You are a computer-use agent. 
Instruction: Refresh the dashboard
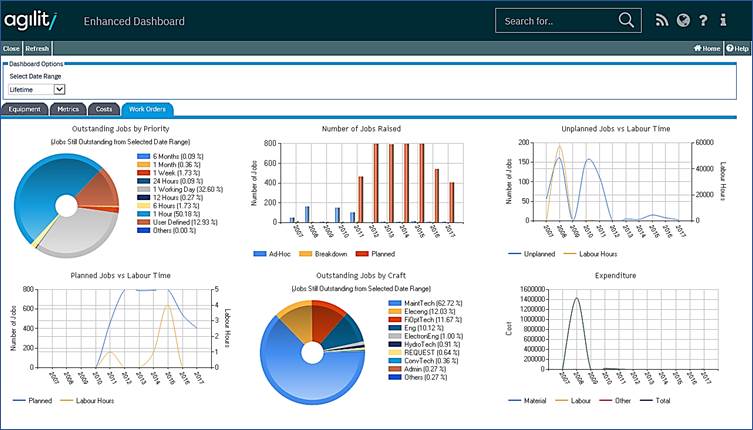(x=36, y=48)
